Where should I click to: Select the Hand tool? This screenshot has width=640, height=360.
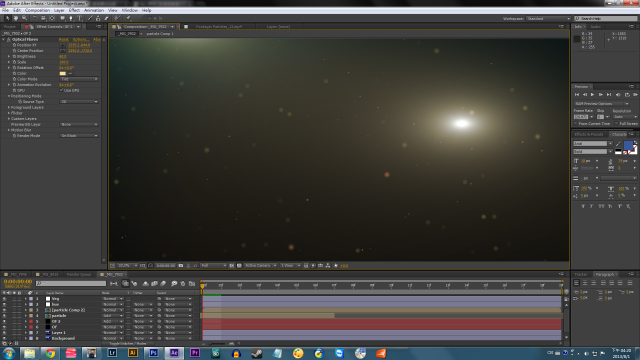16,18
